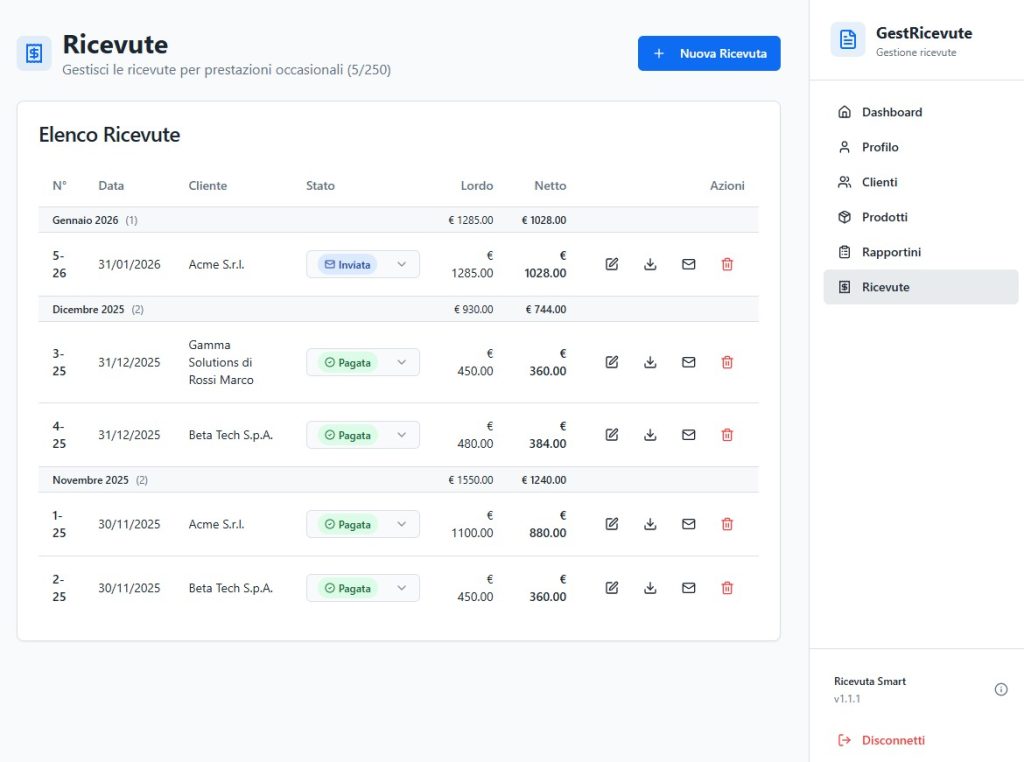Click Nuova Ricevuta button
The image size is (1024, 762).
tap(709, 54)
